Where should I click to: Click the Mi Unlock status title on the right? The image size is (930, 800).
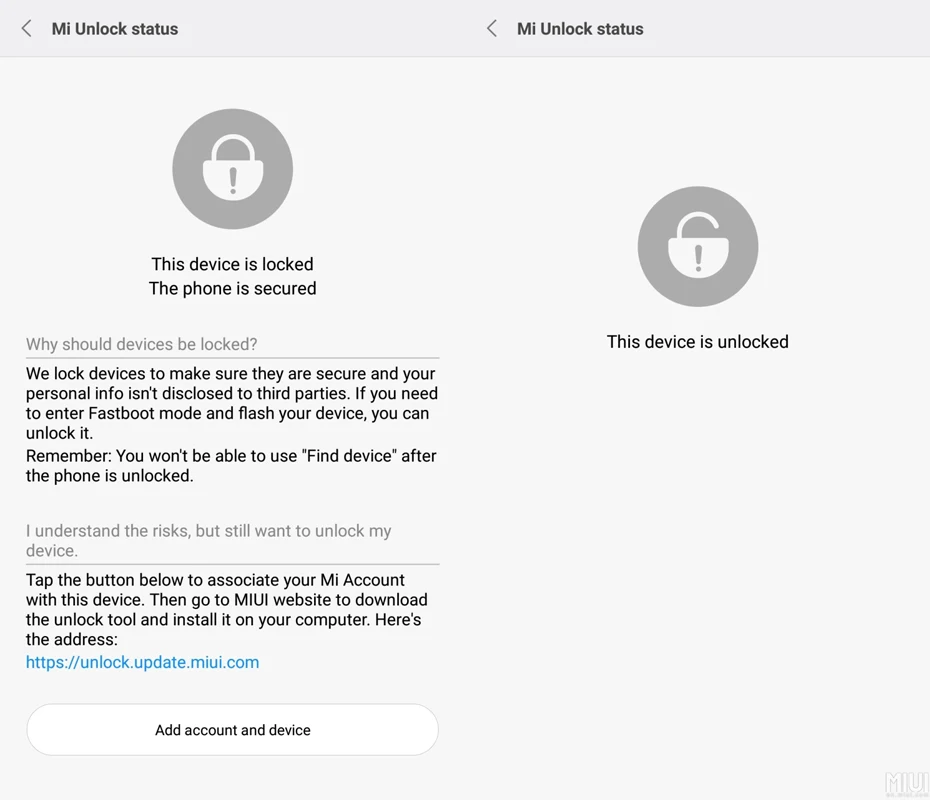click(580, 28)
